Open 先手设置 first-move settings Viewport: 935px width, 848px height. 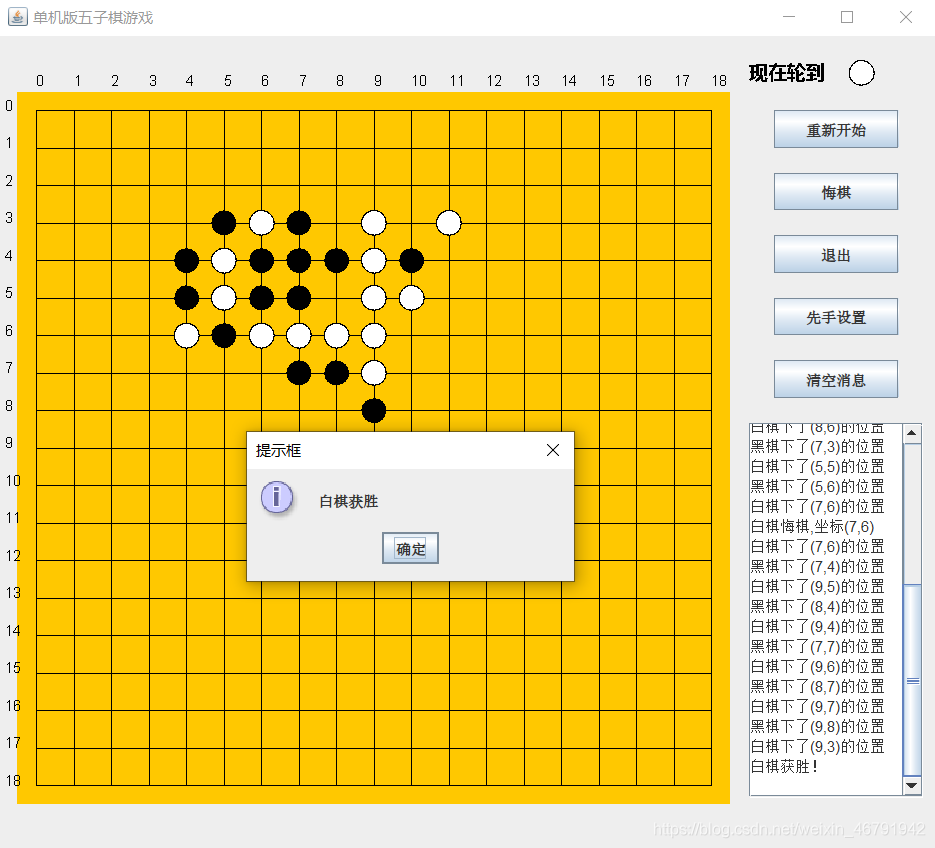(x=835, y=317)
